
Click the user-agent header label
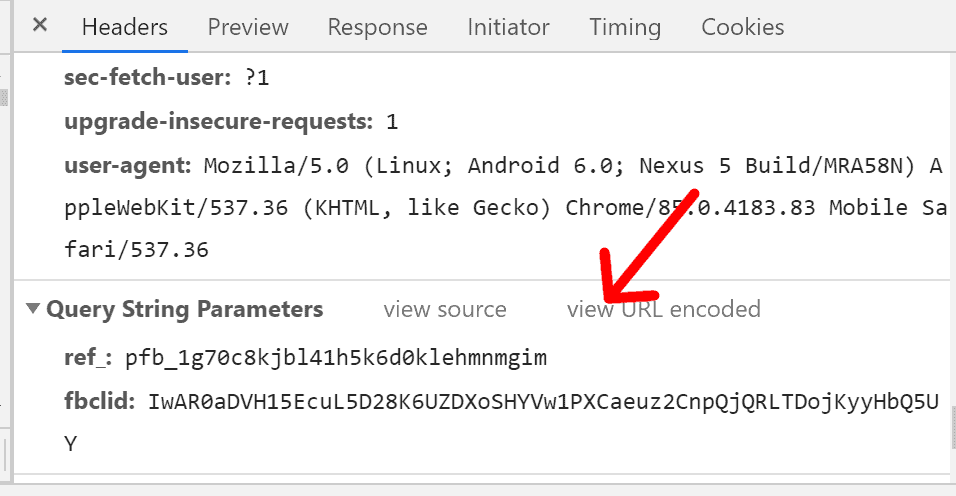click(128, 165)
